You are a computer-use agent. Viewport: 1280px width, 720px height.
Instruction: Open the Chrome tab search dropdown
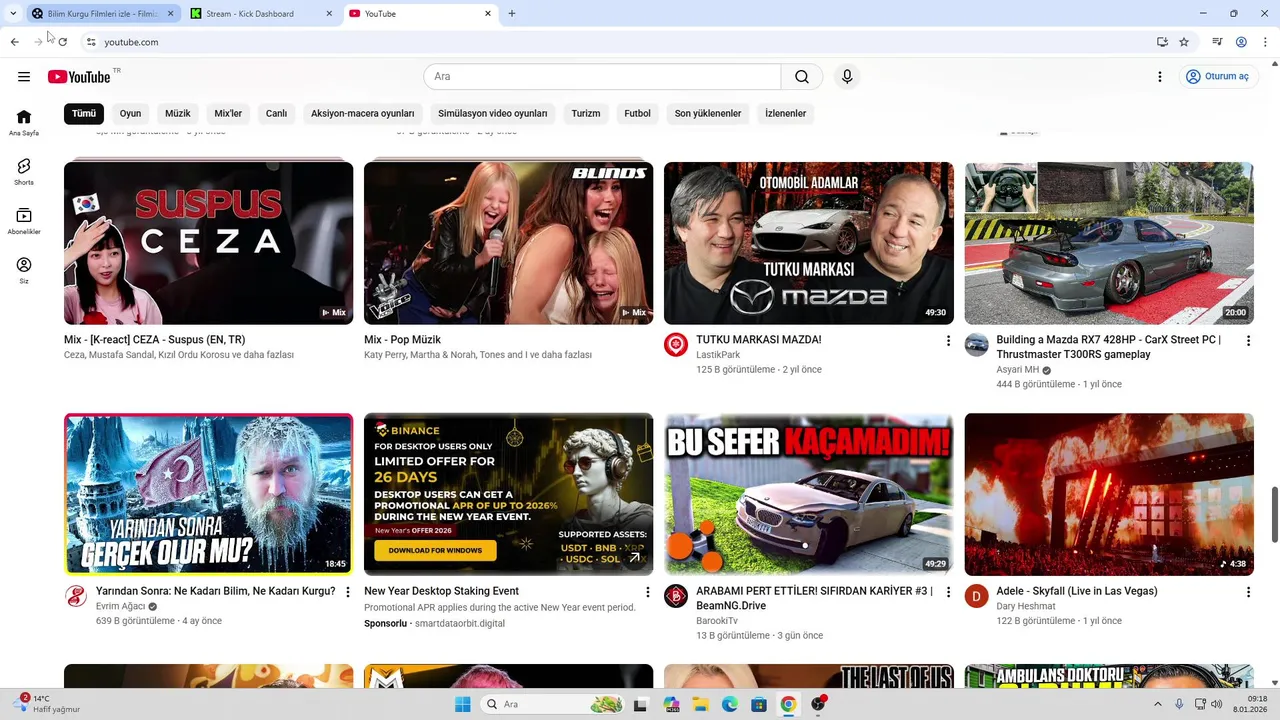point(13,14)
